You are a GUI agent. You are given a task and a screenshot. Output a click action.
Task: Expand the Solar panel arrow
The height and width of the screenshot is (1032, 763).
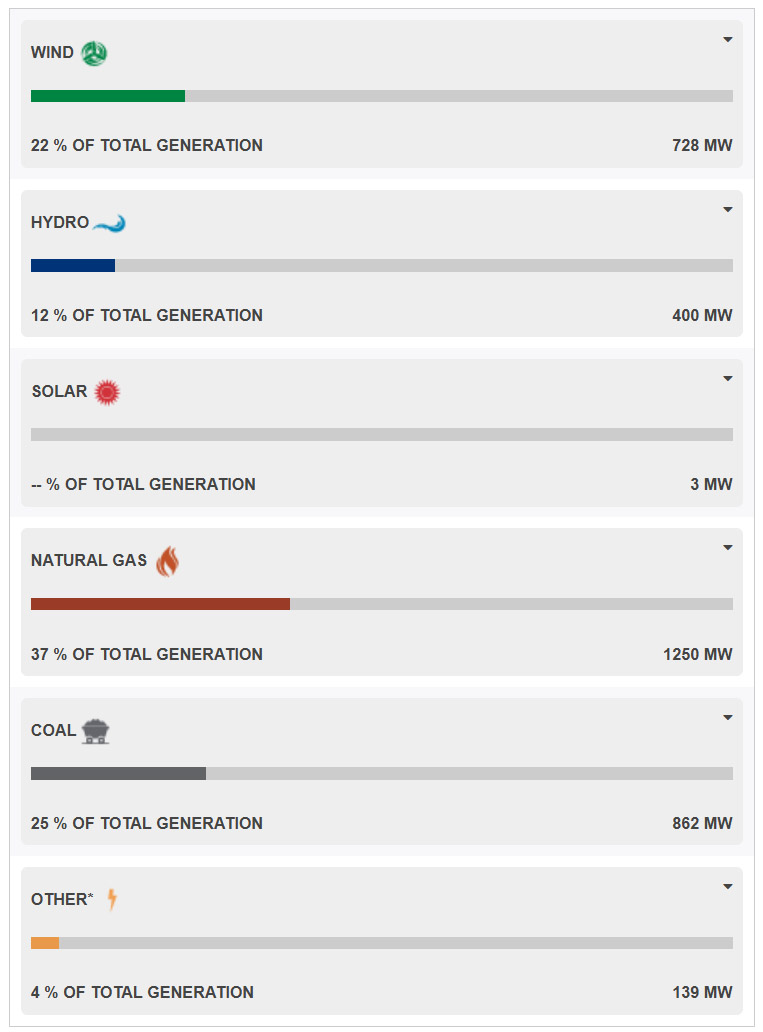(727, 378)
